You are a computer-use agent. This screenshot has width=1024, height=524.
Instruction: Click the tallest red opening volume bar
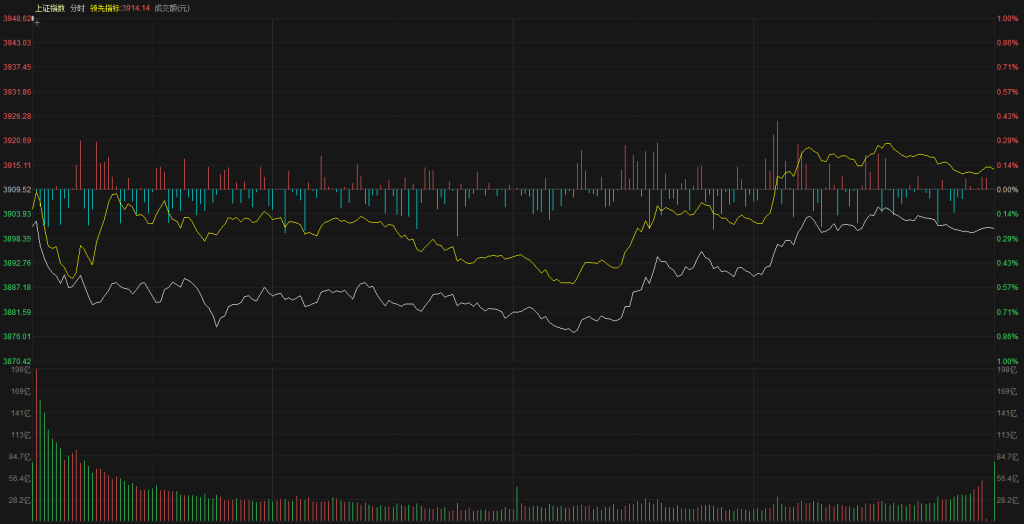35,445
